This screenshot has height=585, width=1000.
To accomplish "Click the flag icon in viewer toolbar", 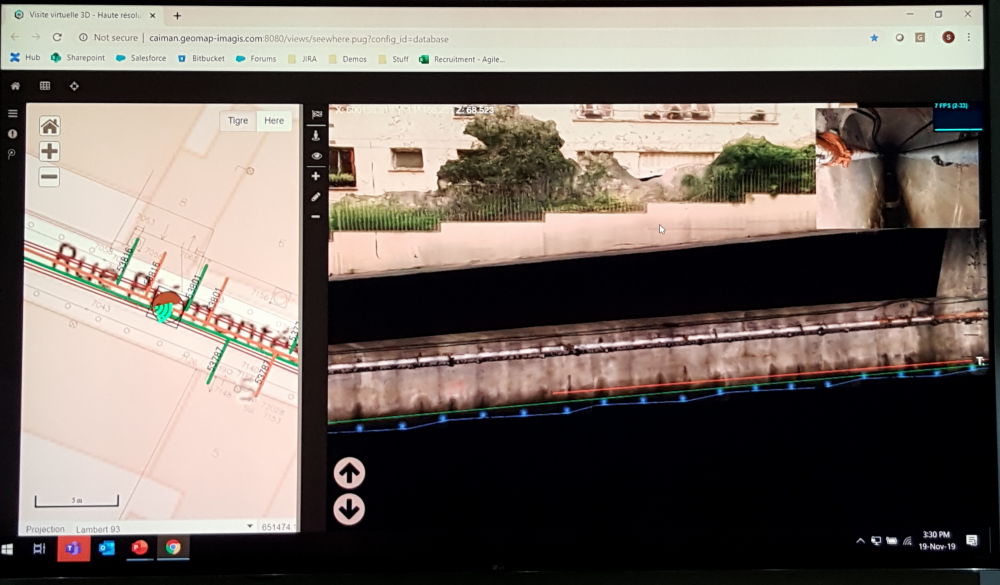I will tap(317, 115).
